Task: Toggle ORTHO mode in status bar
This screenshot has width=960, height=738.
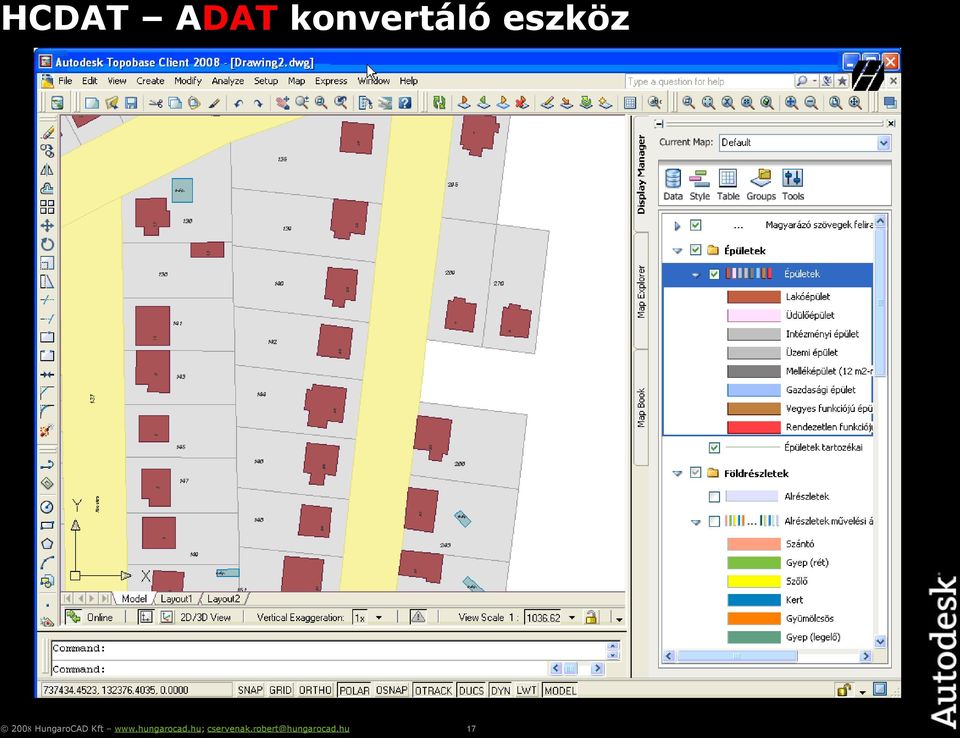Action: [315, 690]
